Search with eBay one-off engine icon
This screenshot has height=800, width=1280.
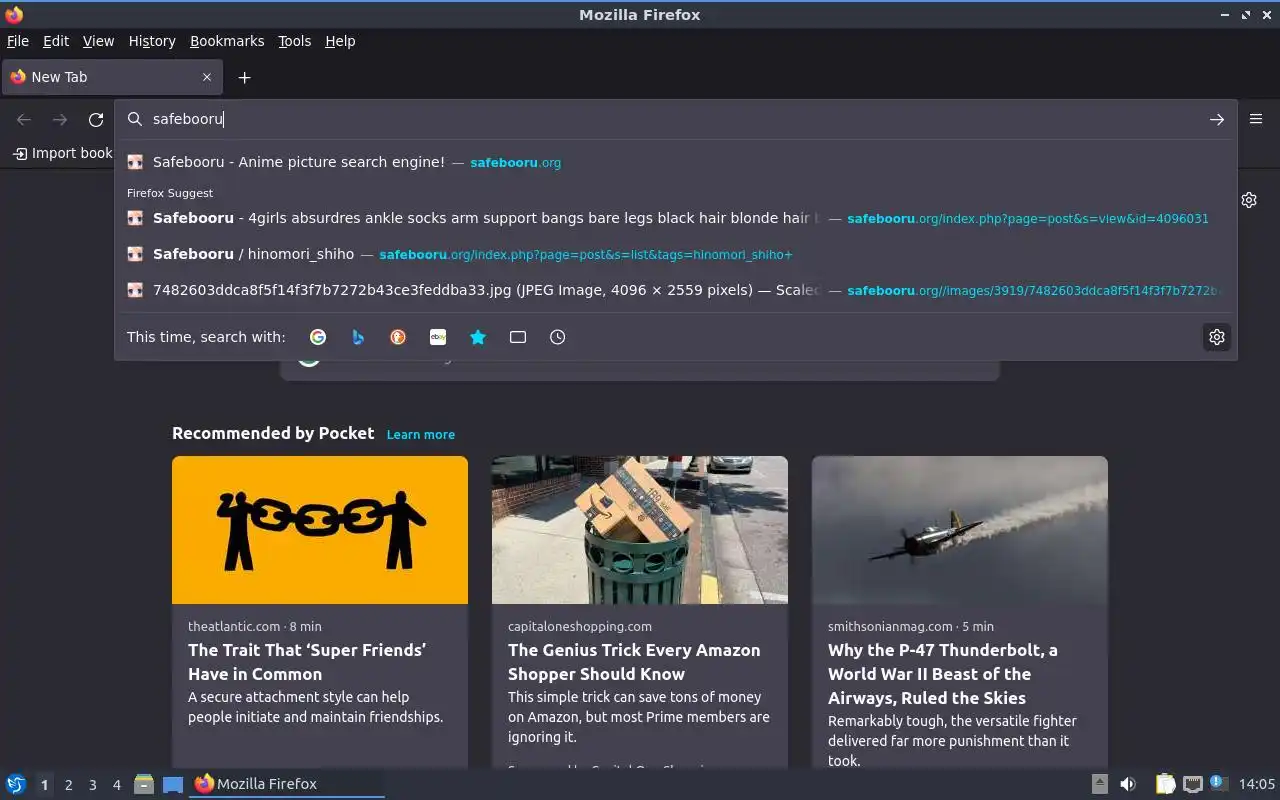[438, 337]
